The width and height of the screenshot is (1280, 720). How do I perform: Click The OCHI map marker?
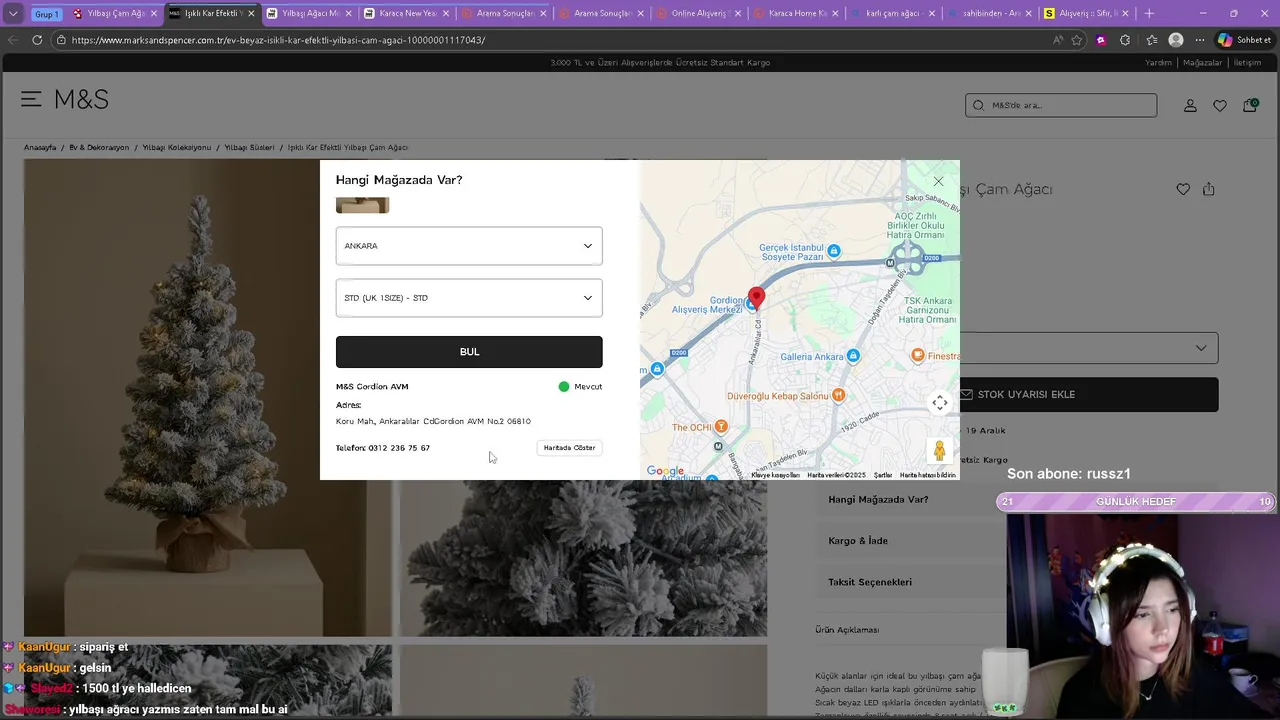[x=721, y=427]
